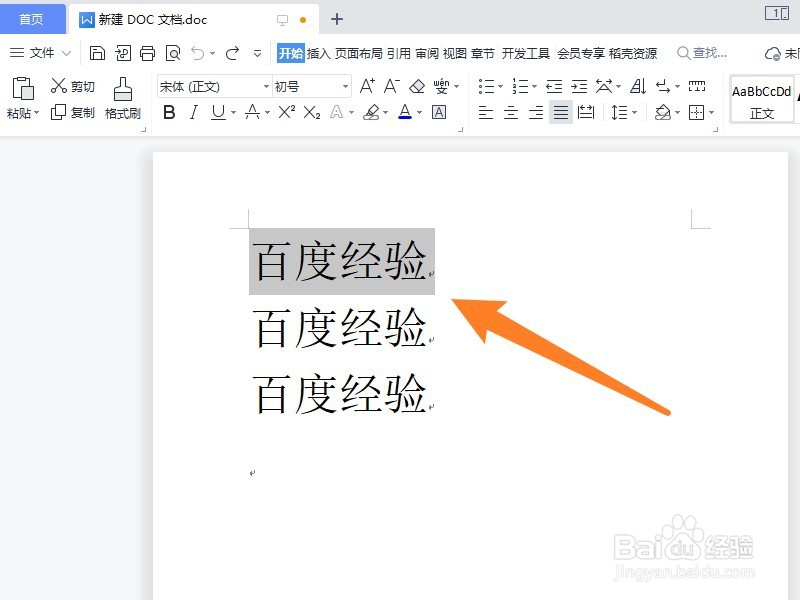This screenshot has width=800, height=600.
Task: Toggle Strikethrough formatting
Action: pos(252,112)
